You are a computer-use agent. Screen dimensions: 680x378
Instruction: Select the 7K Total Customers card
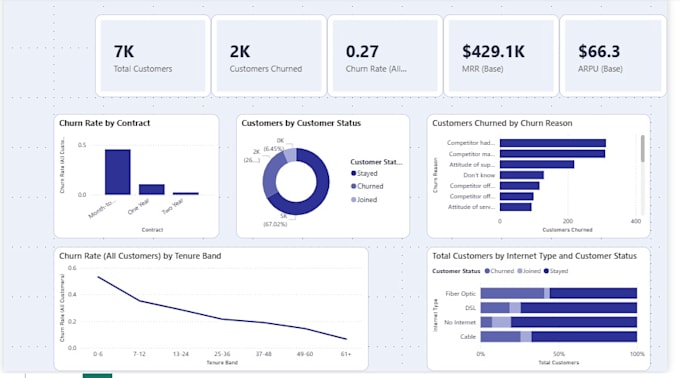click(153, 55)
